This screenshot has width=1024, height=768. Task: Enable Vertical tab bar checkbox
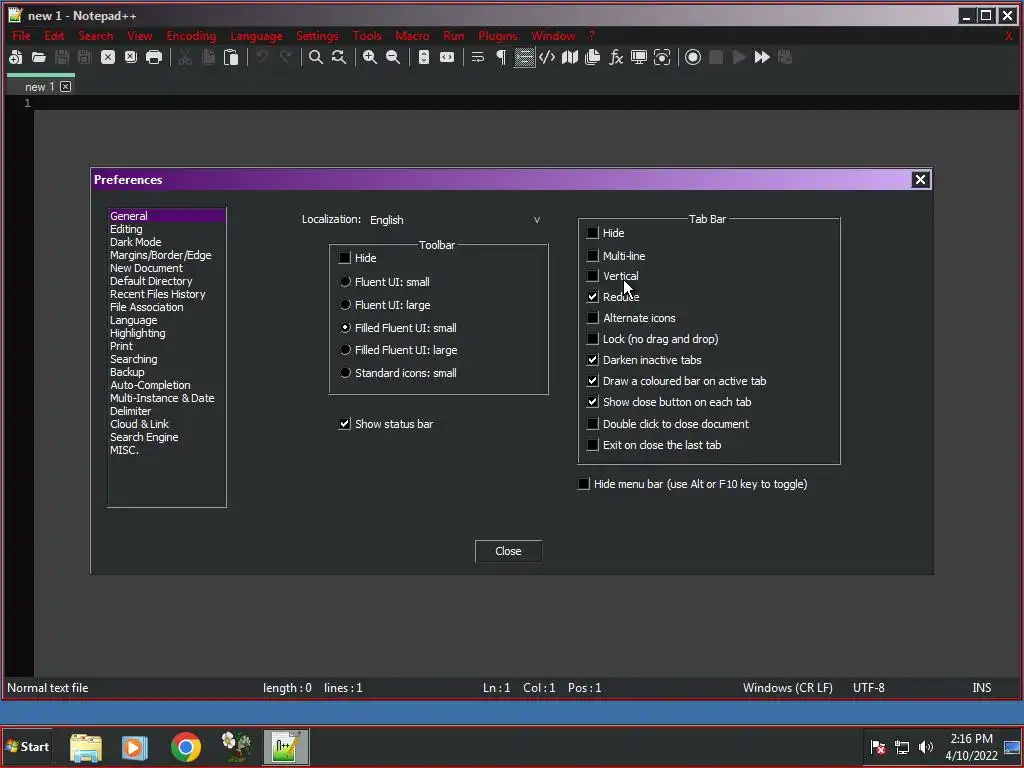592,276
